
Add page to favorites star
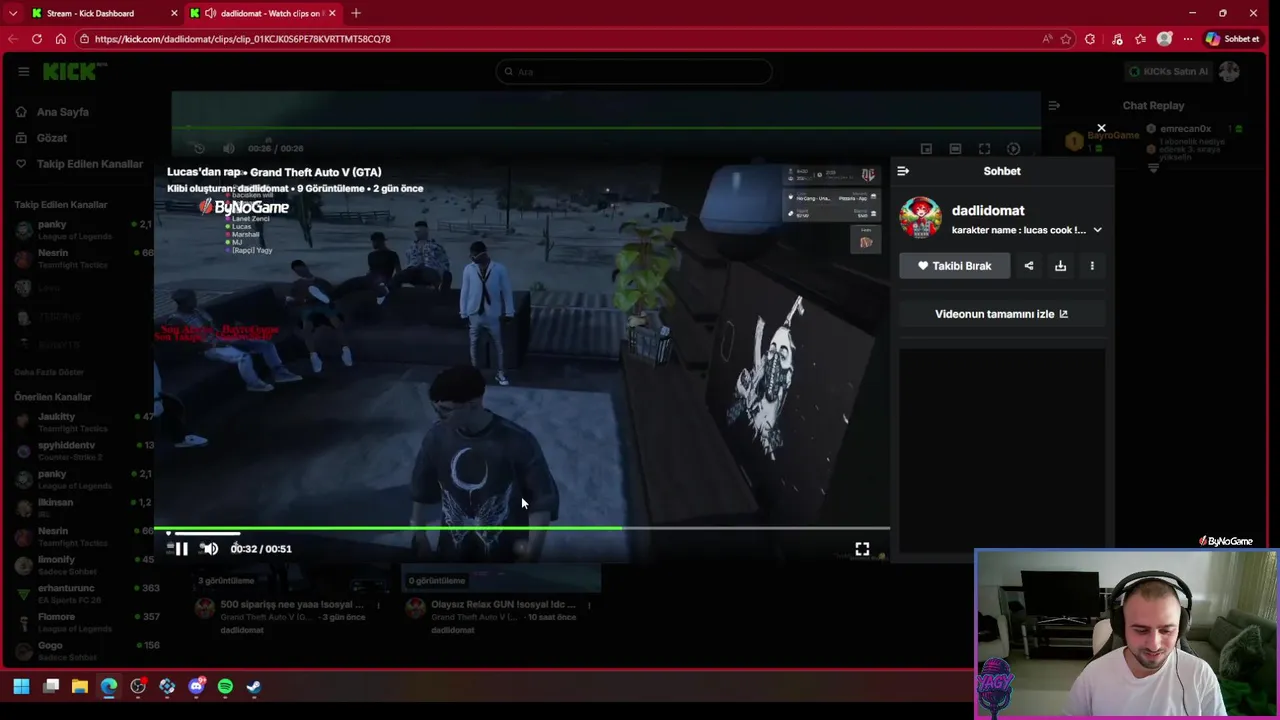click(x=1066, y=39)
